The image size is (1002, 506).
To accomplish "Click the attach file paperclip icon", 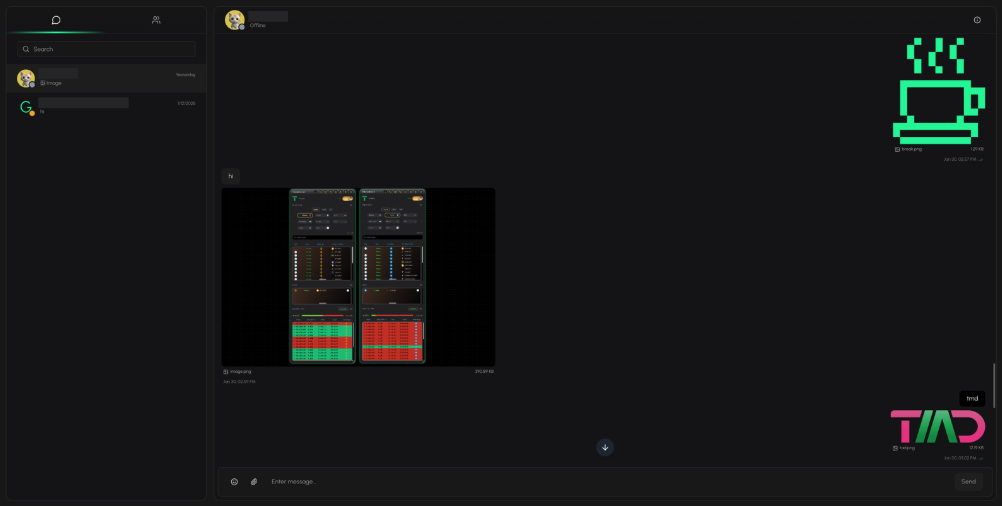I will click(254, 482).
